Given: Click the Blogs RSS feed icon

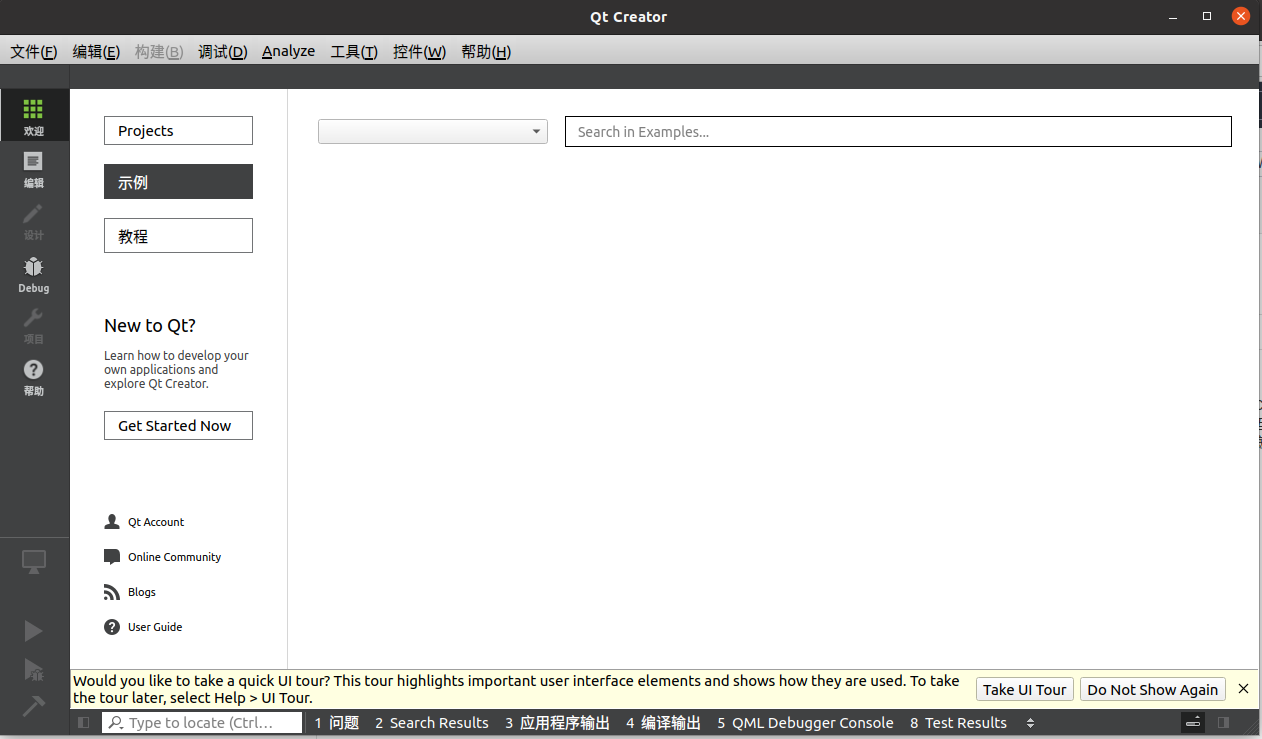Looking at the screenshot, I should click(x=112, y=592).
